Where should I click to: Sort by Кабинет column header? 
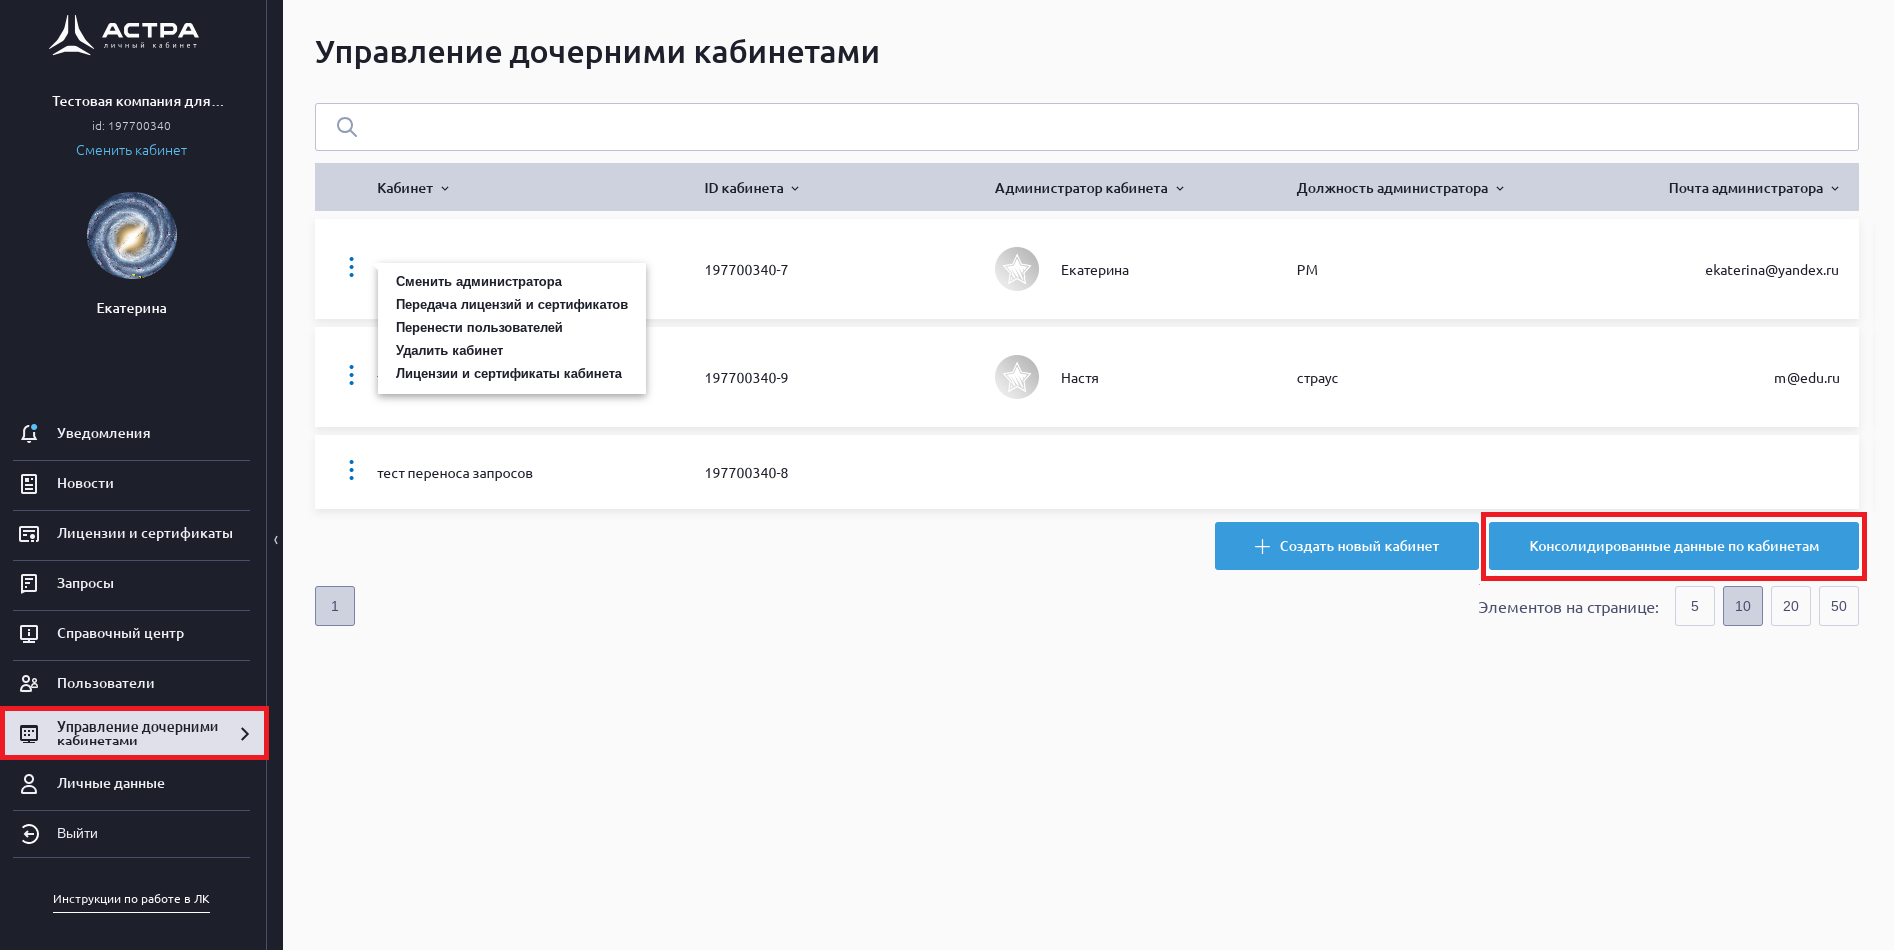[412, 188]
